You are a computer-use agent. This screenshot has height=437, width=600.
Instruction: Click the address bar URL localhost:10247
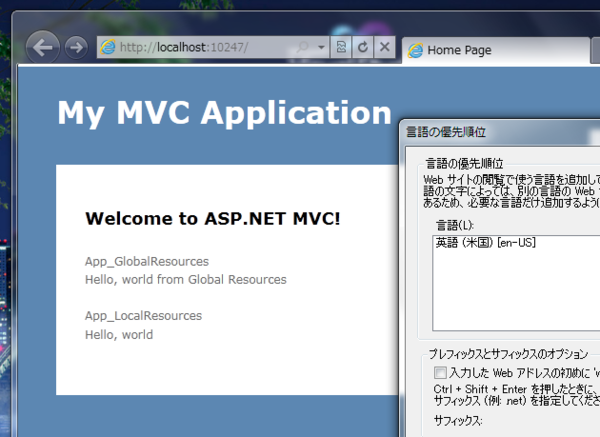184,47
